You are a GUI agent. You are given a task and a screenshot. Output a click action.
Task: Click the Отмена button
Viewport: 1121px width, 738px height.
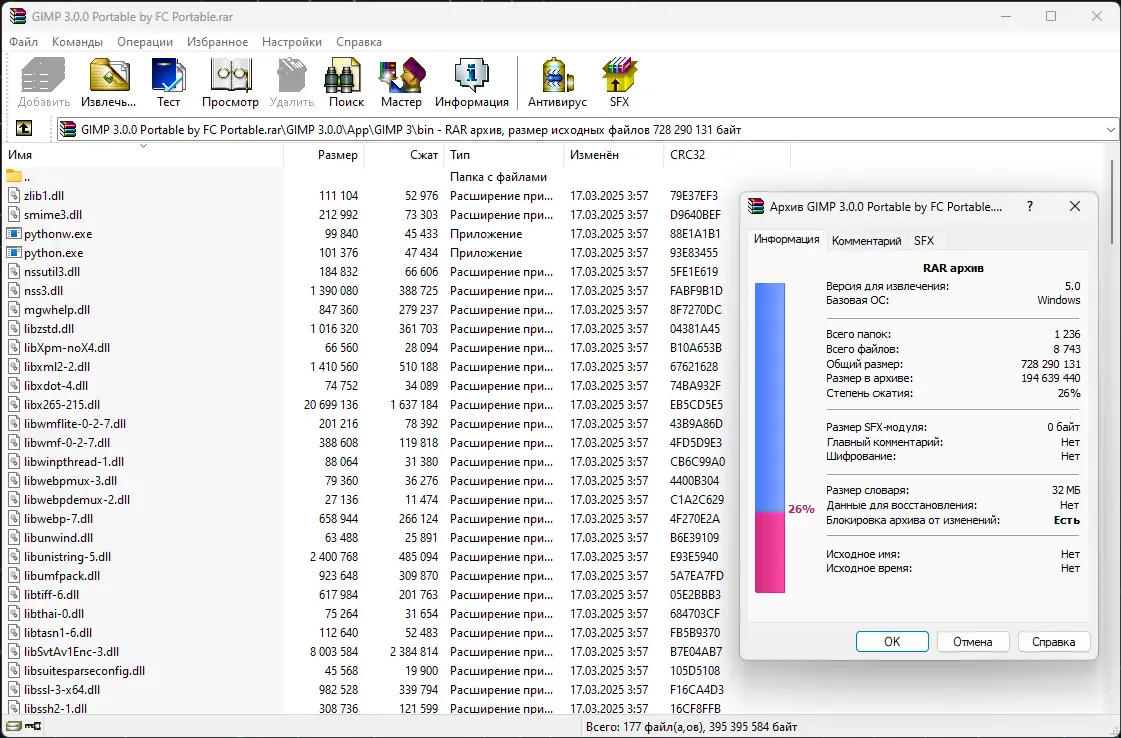coord(973,641)
